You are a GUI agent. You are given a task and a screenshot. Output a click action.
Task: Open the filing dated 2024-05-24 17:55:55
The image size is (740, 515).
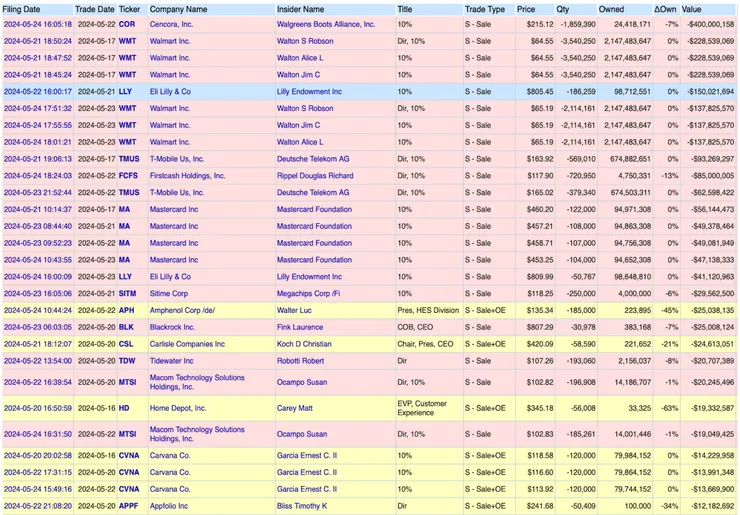38,125
